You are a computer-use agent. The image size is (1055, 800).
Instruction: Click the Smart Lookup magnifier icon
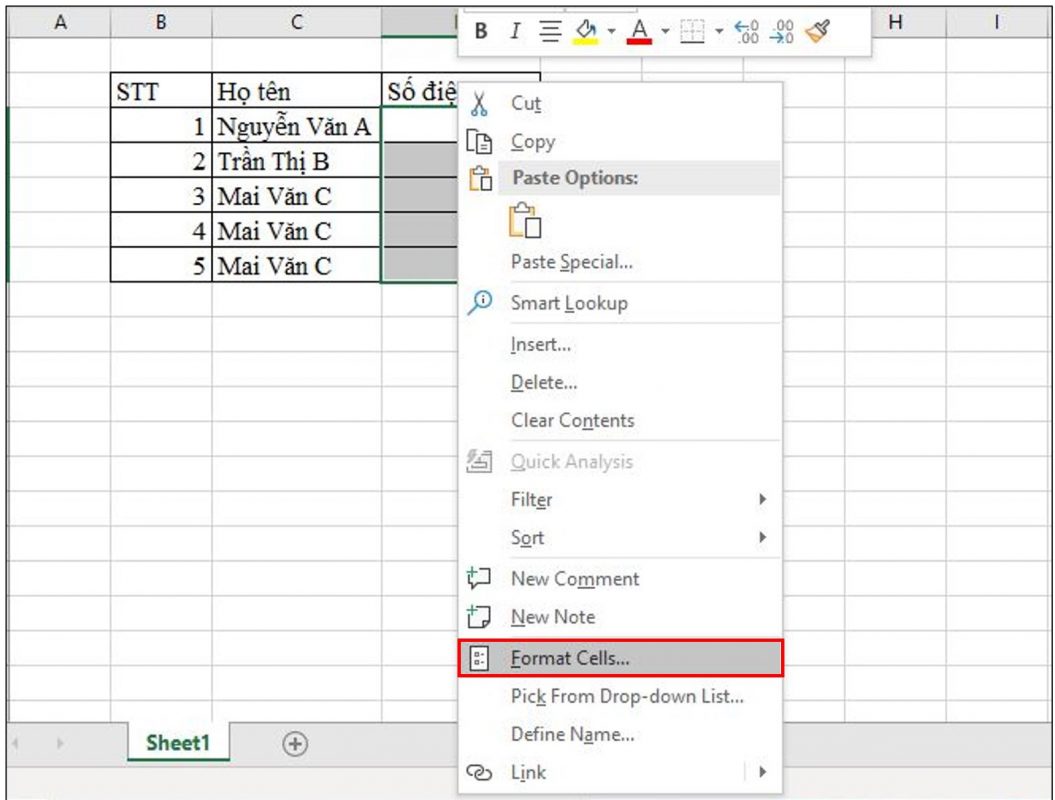[x=480, y=303]
